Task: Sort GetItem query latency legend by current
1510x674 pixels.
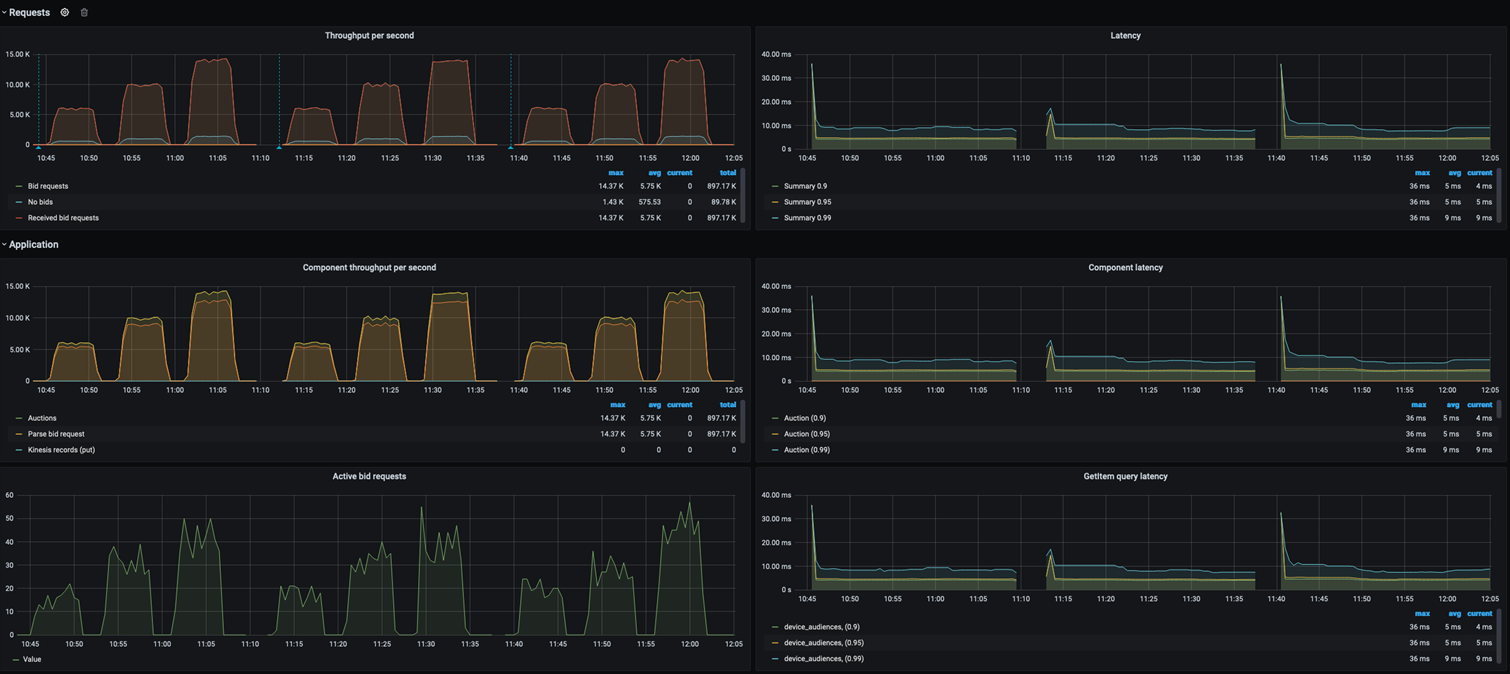Action: 1479,614
